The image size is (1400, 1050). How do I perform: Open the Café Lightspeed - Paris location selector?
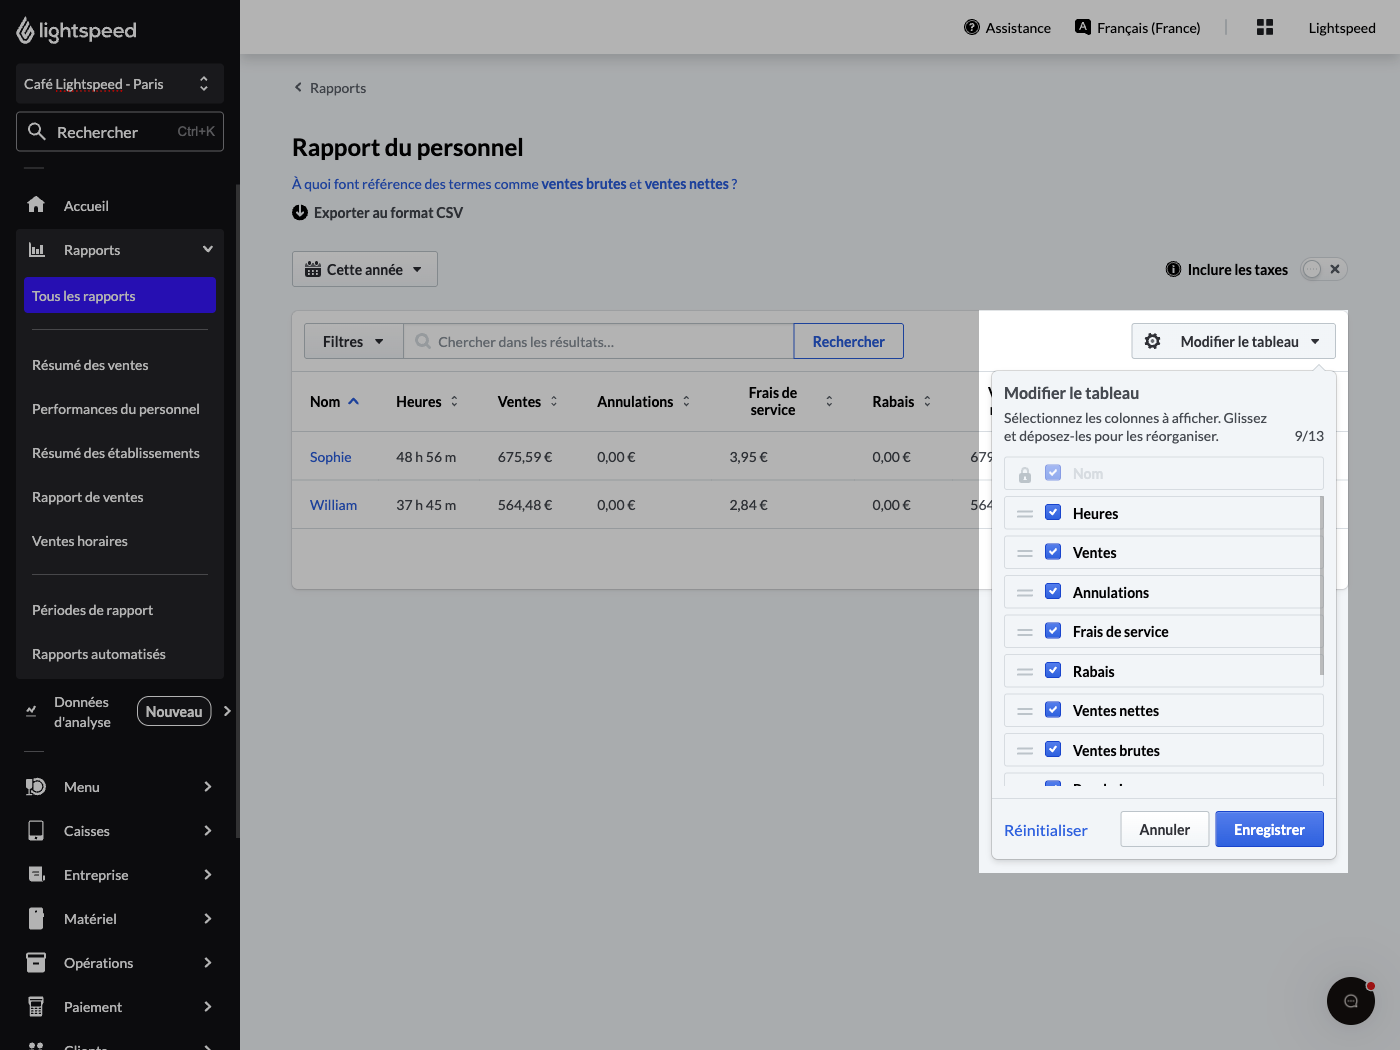[120, 84]
